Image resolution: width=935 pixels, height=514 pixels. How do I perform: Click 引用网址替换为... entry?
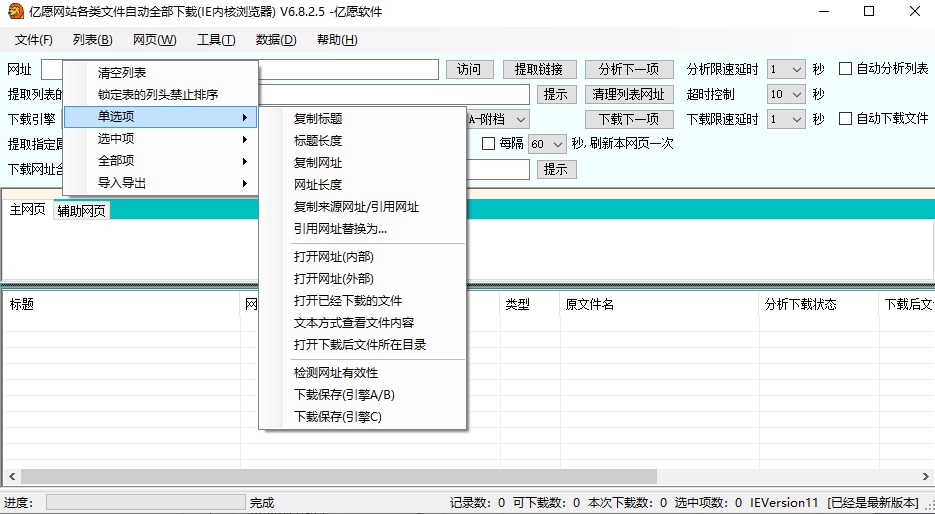pyautogui.click(x=363, y=229)
